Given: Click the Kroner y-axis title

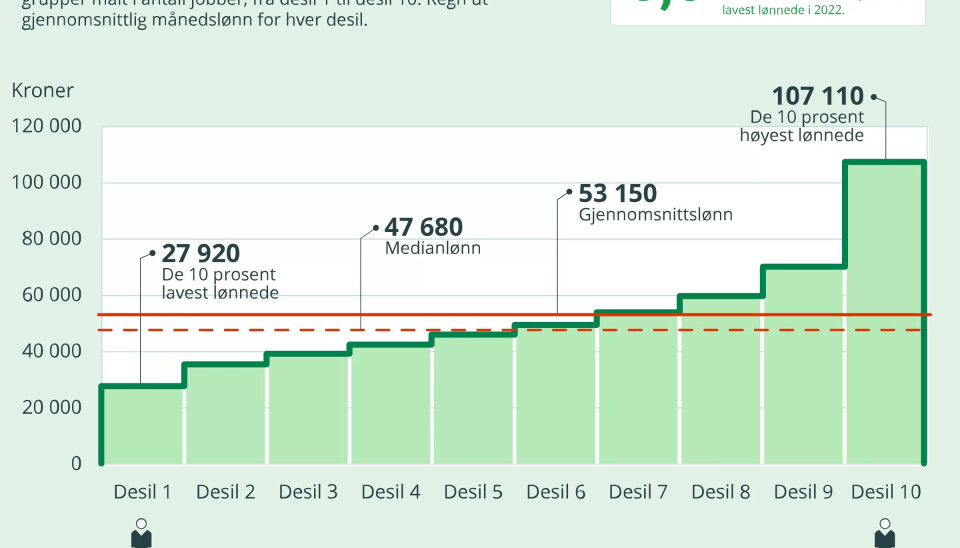Looking at the screenshot, I should point(43,91).
